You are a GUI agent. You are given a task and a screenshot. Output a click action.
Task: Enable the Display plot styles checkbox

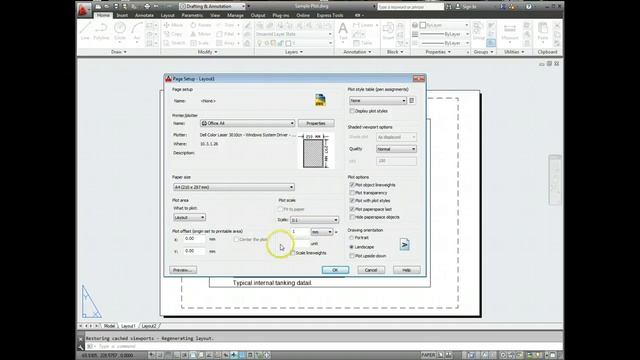352,111
